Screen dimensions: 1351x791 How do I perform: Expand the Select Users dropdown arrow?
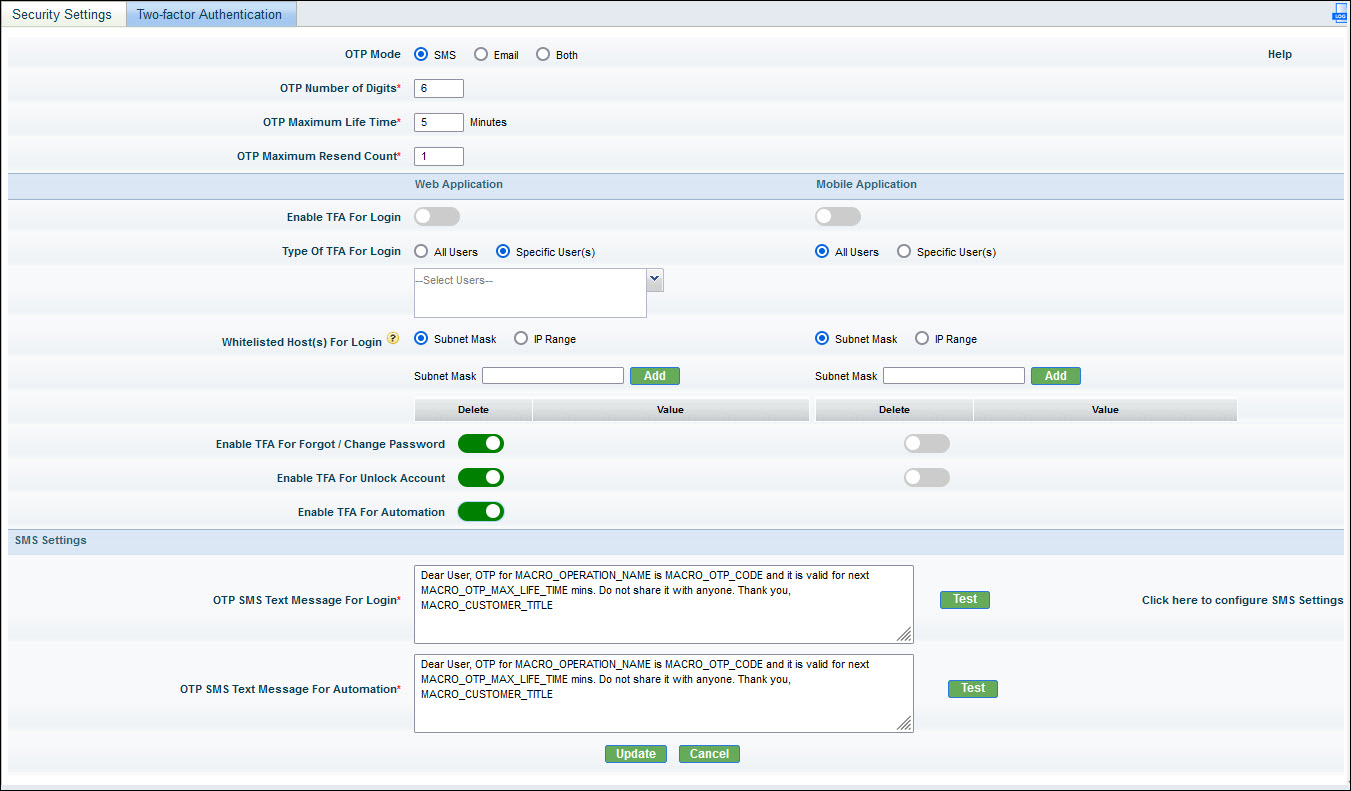click(655, 280)
